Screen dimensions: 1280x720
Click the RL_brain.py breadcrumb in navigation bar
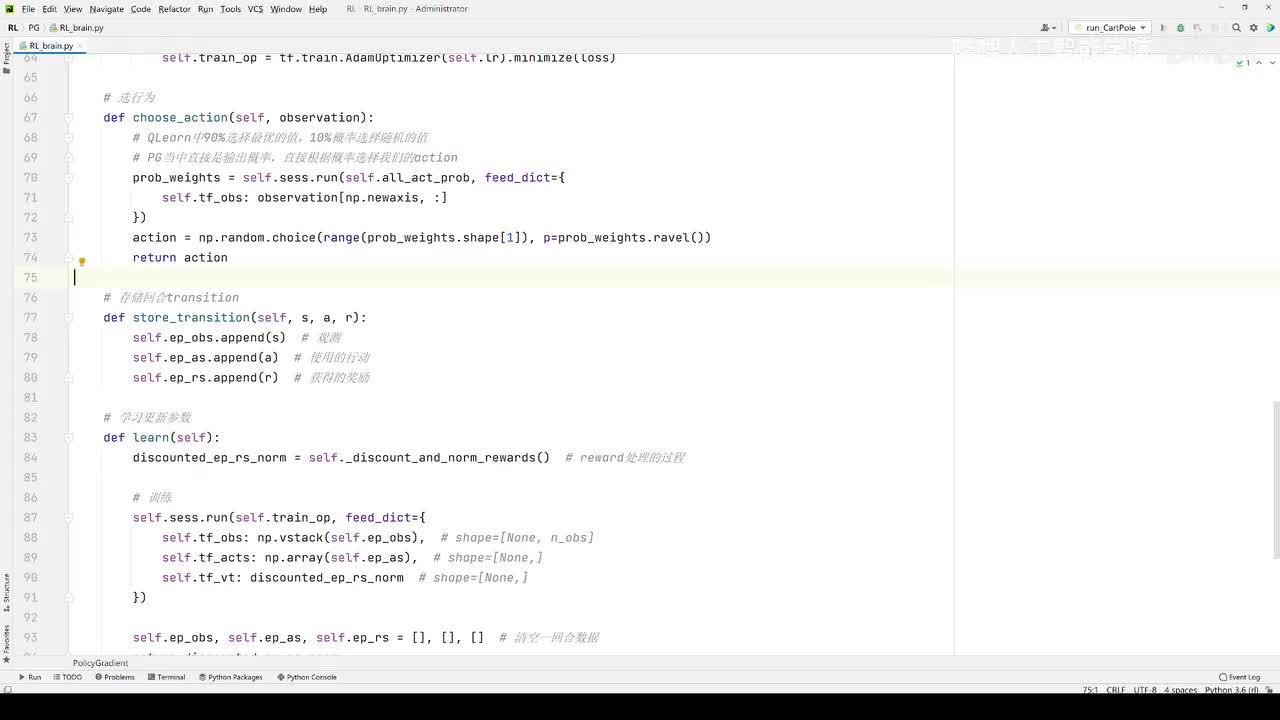point(77,28)
